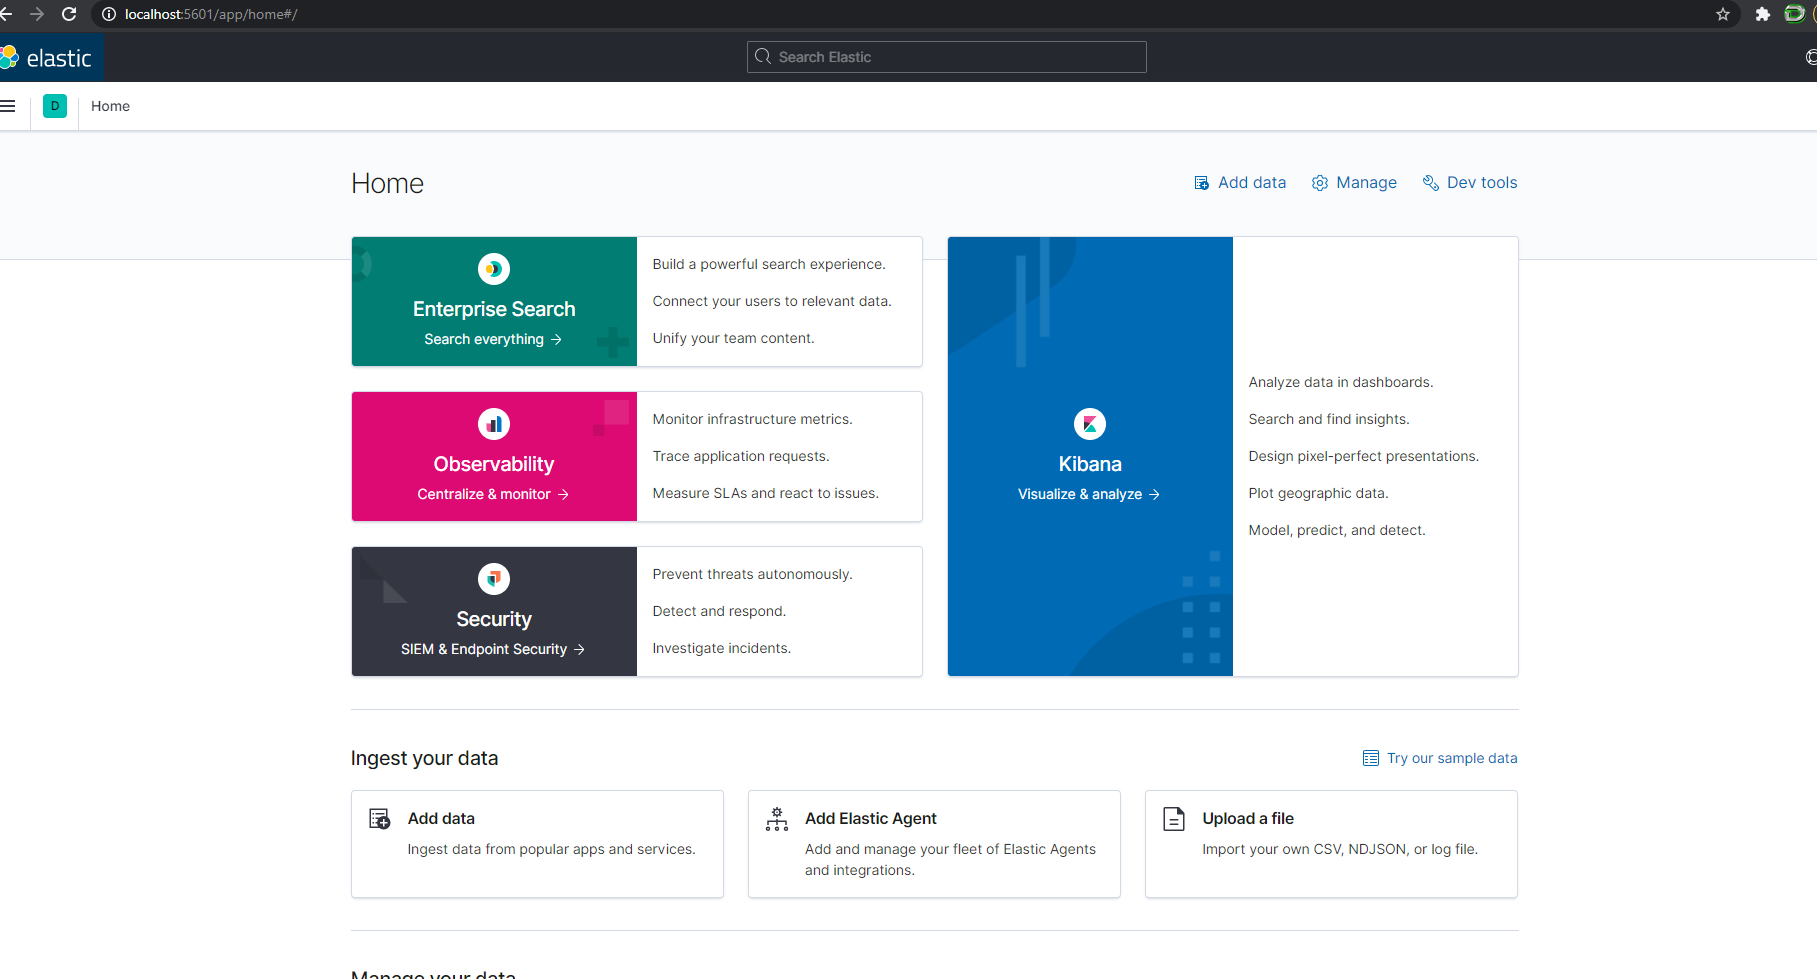
Task: Click Search everything link
Action: (493, 339)
